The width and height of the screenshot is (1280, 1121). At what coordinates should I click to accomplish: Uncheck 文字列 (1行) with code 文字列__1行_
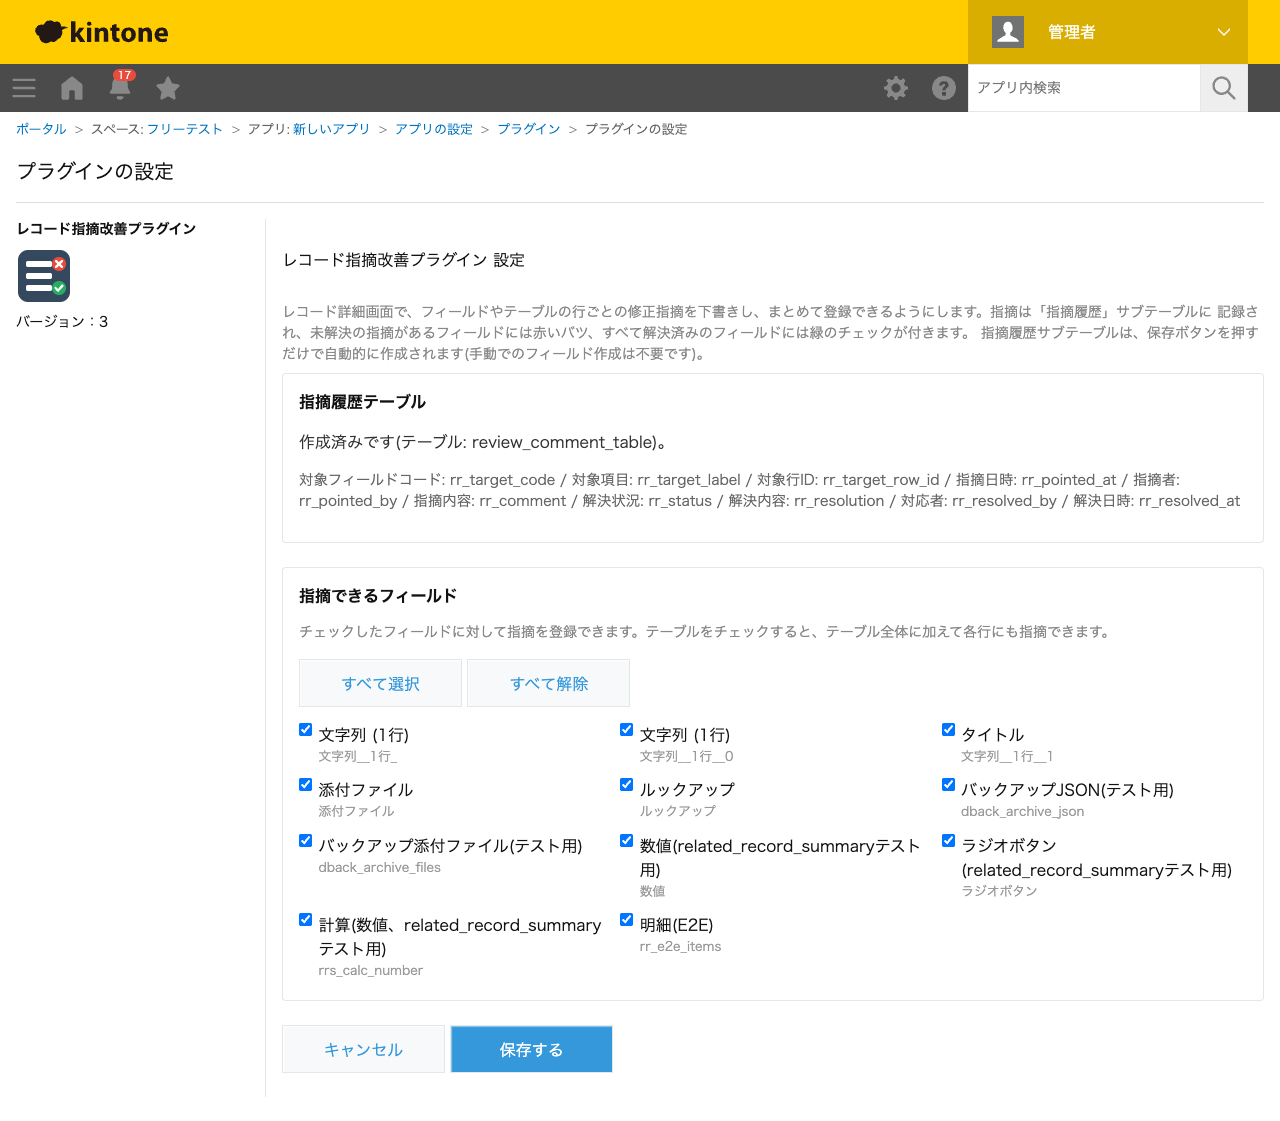[306, 730]
